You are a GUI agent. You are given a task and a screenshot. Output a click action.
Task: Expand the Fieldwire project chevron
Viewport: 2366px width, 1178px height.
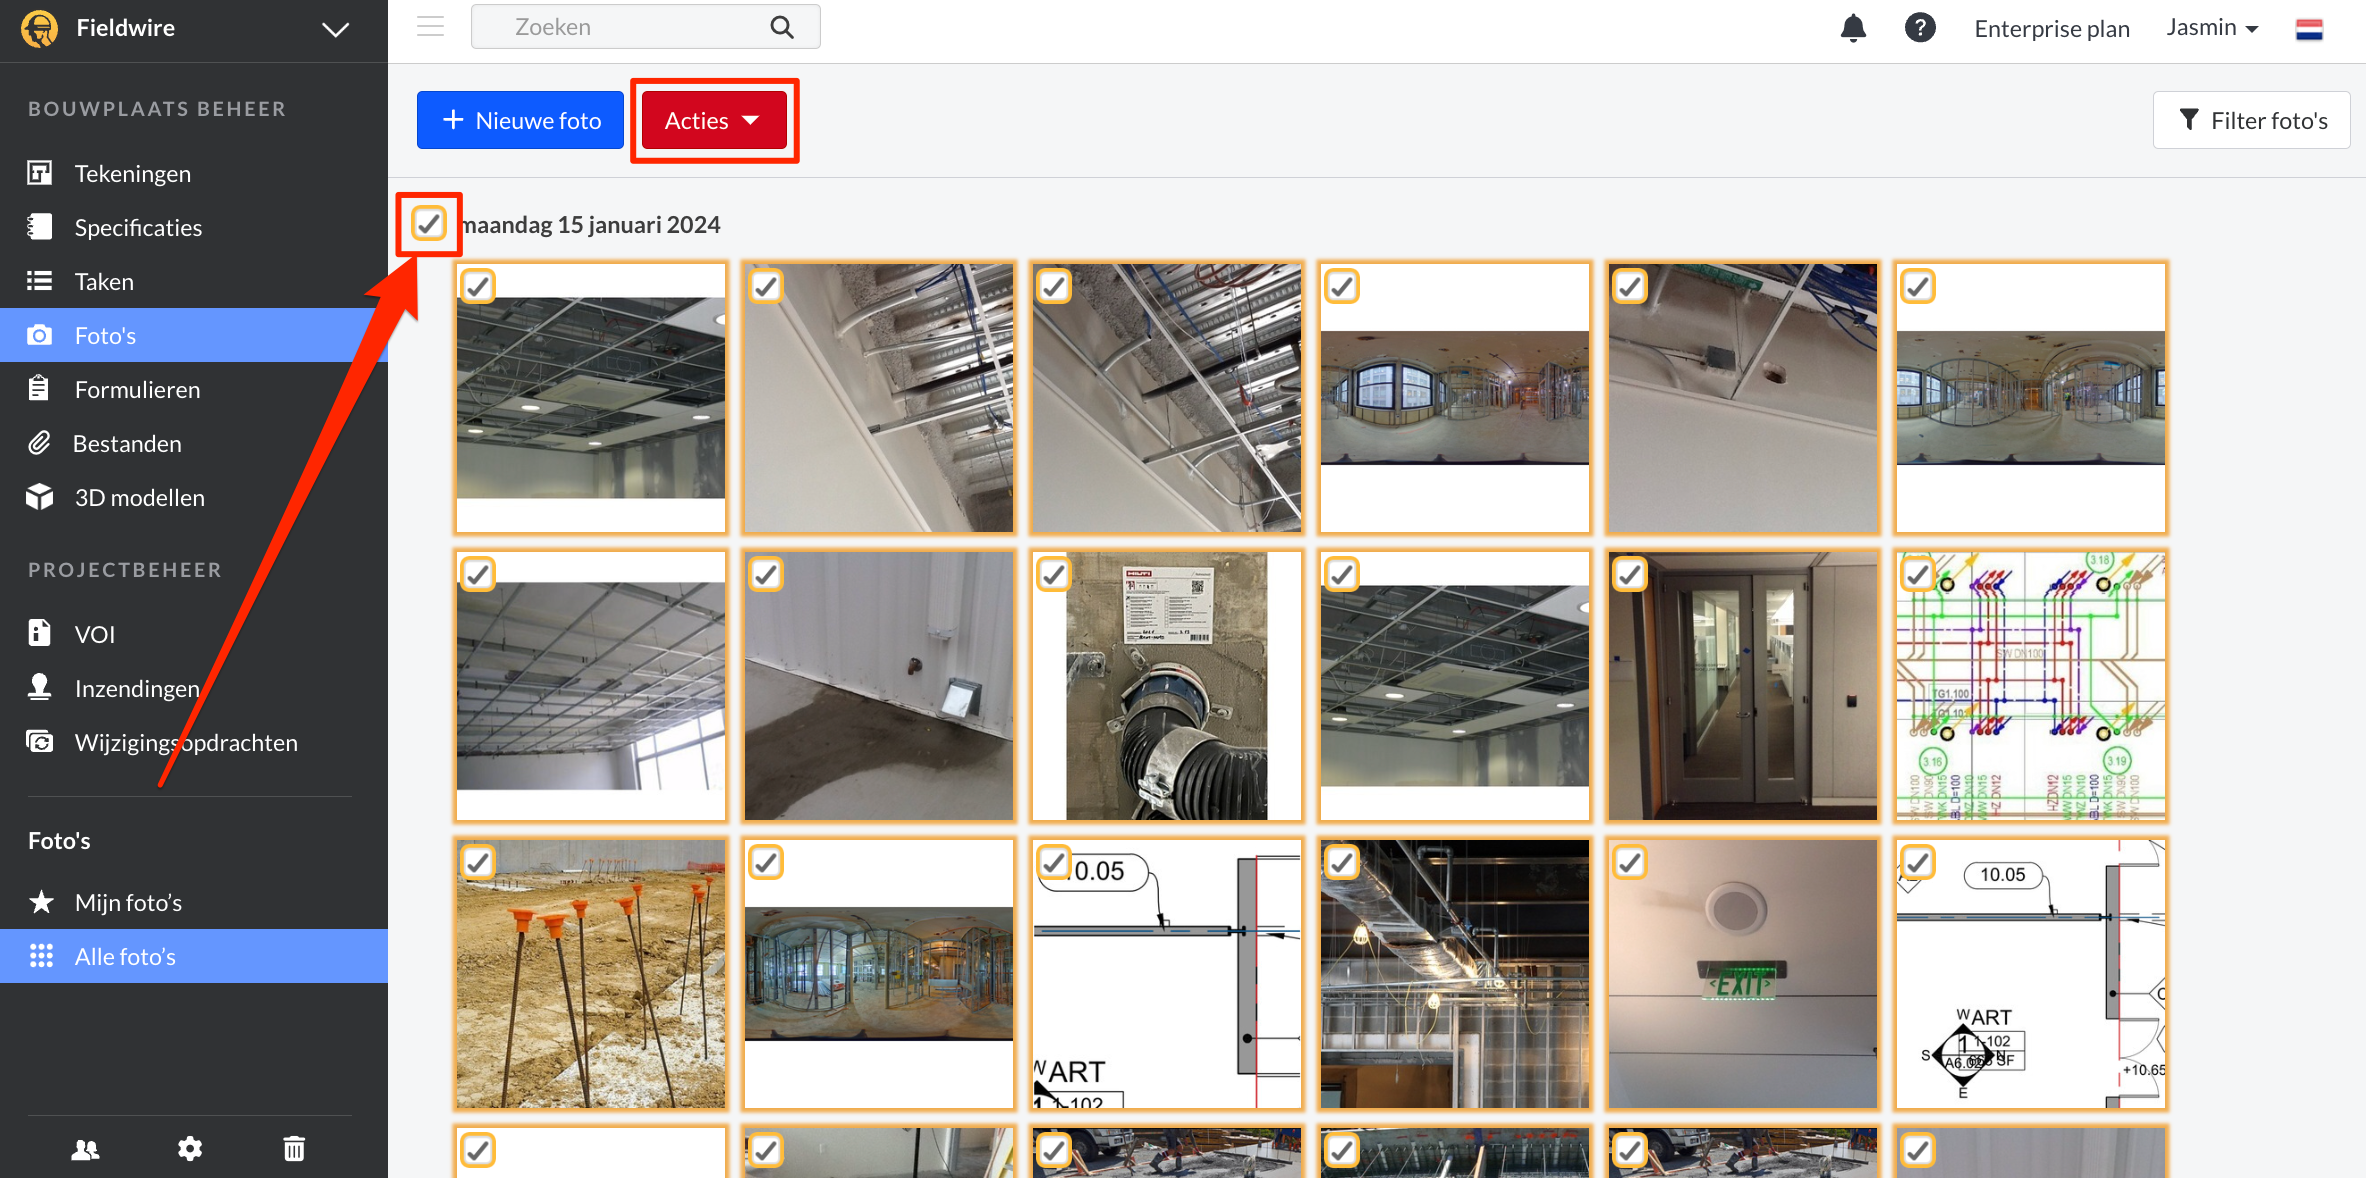click(336, 29)
